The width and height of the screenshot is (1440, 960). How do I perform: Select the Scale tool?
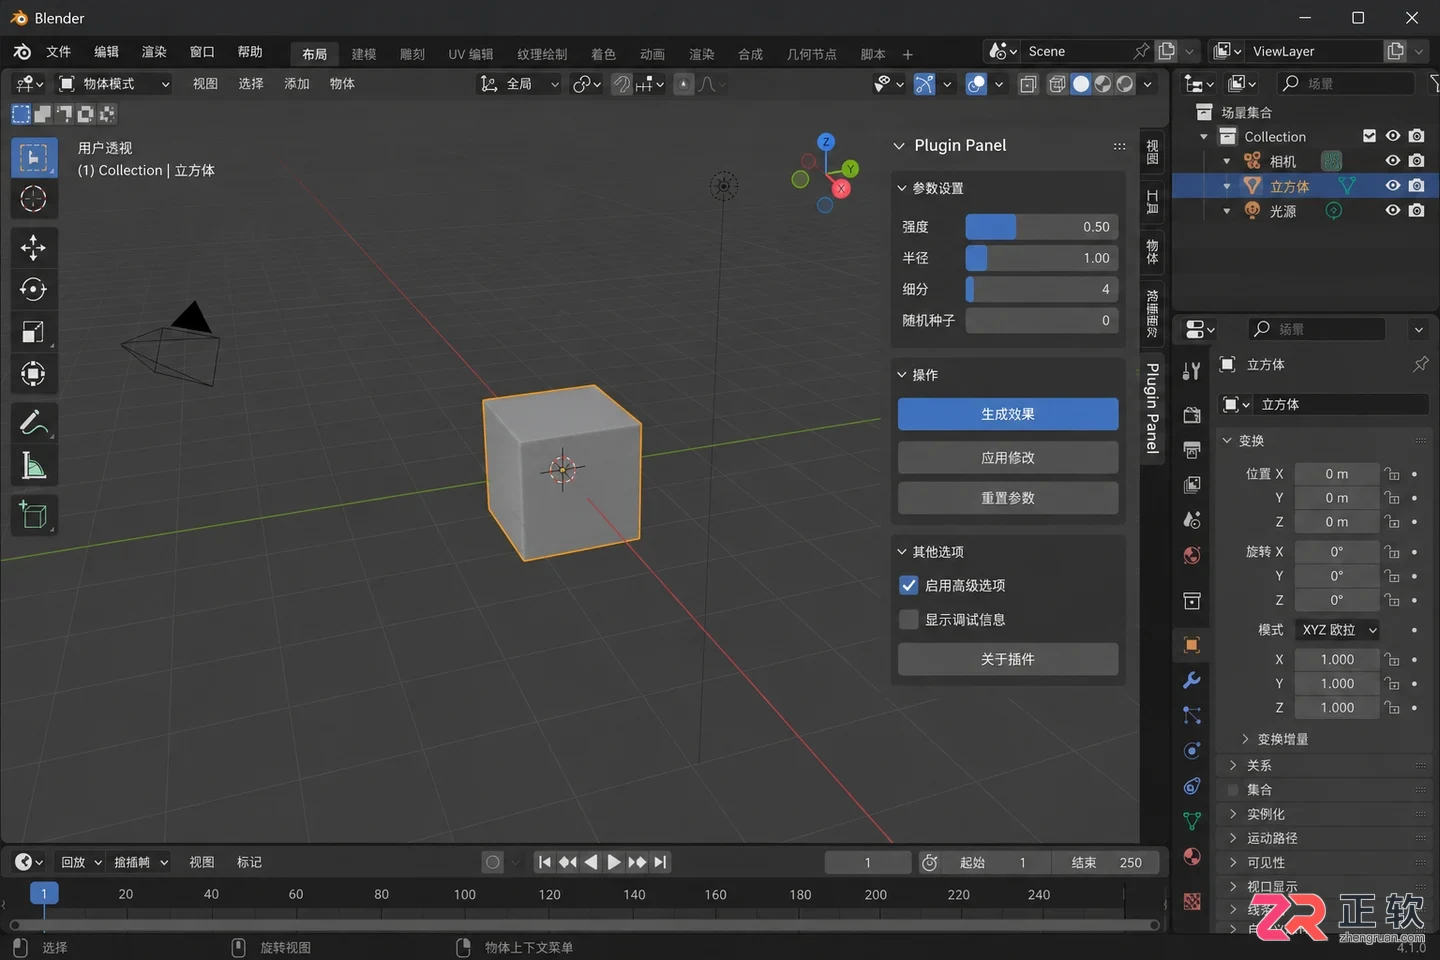click(33, 331)
